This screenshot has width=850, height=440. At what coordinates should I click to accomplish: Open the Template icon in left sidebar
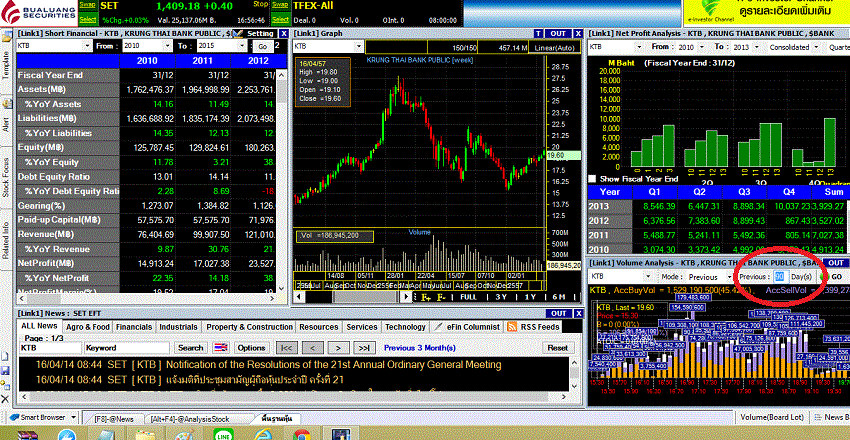tap(6, 37)
